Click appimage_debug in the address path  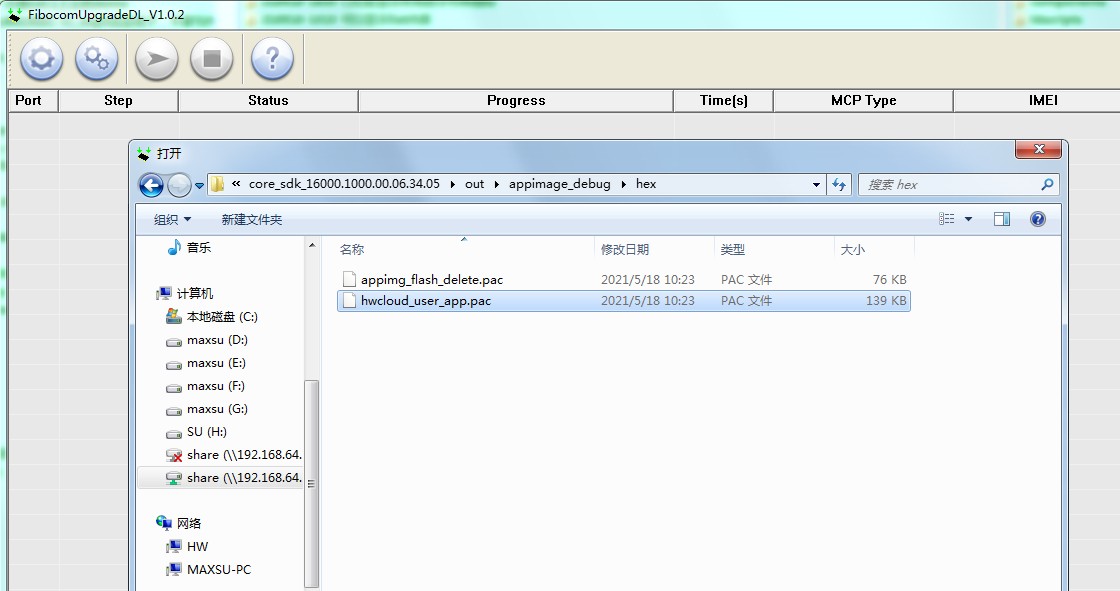coord(559,184)
